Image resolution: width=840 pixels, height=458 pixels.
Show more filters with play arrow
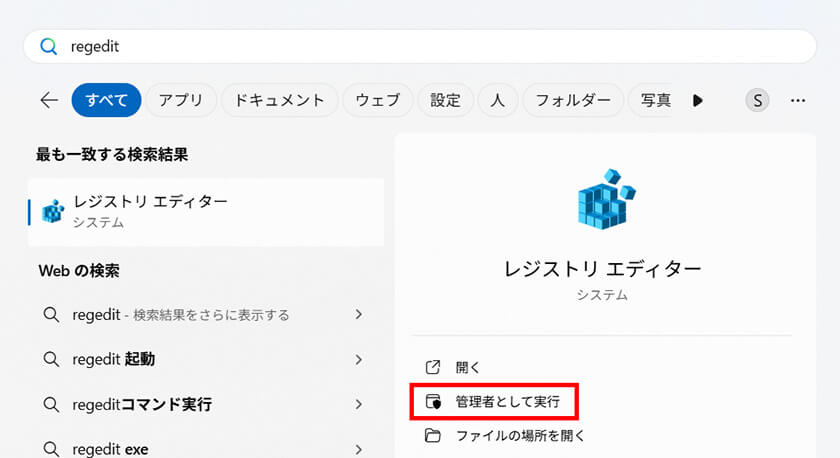698,100
